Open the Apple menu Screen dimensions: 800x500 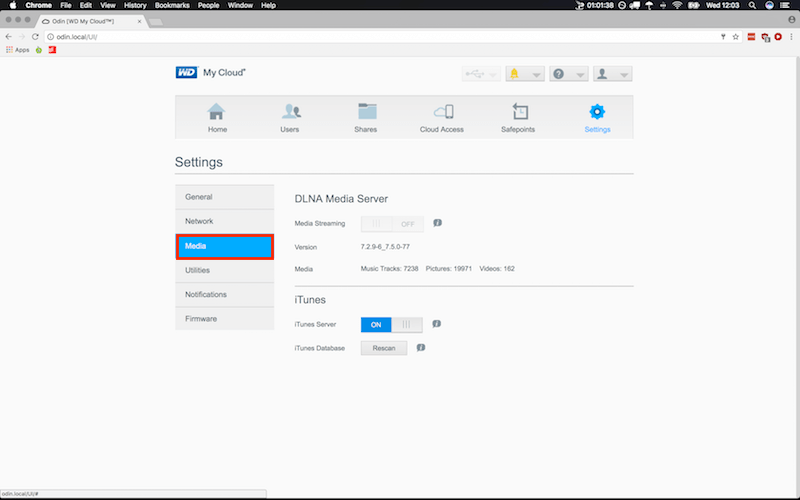pos(13,5)
